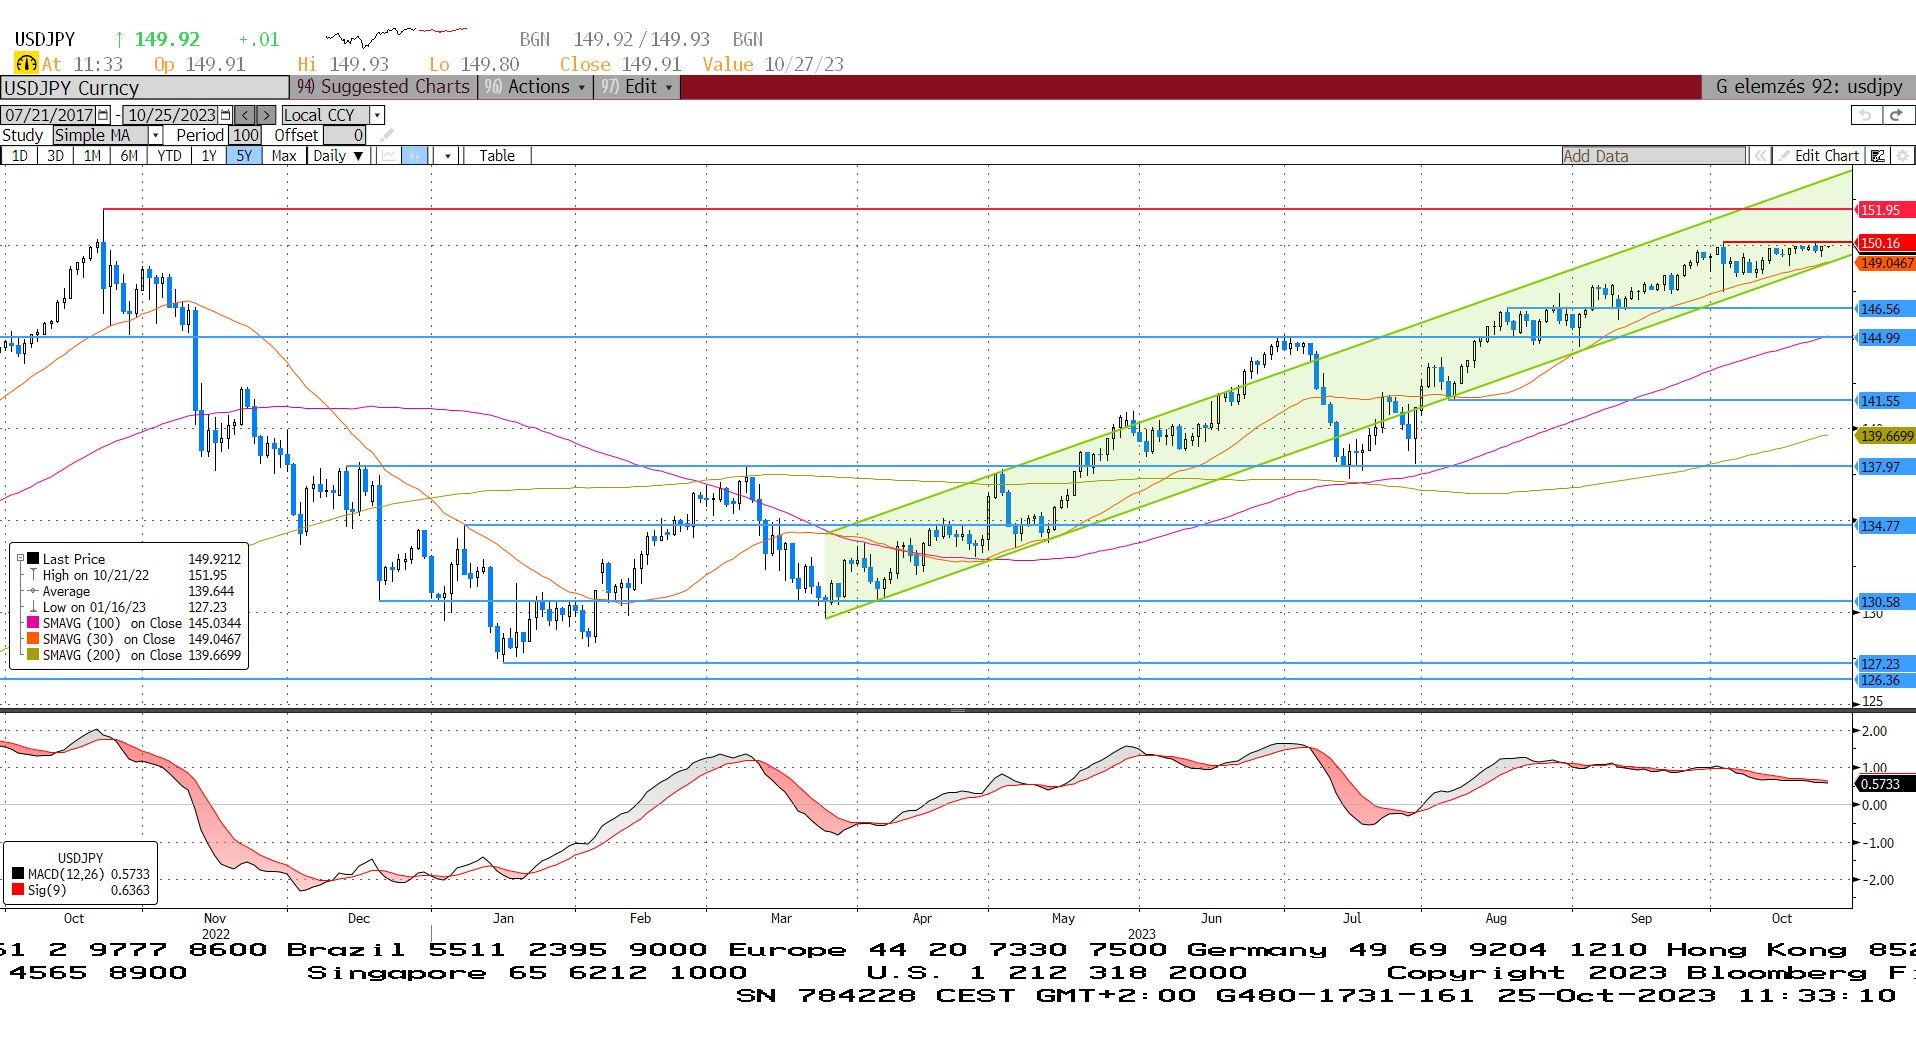The height and width of the screenshot is (1051, 1916).
Task: Click the 144.99 price level label
Action: tap(1884, 338)
